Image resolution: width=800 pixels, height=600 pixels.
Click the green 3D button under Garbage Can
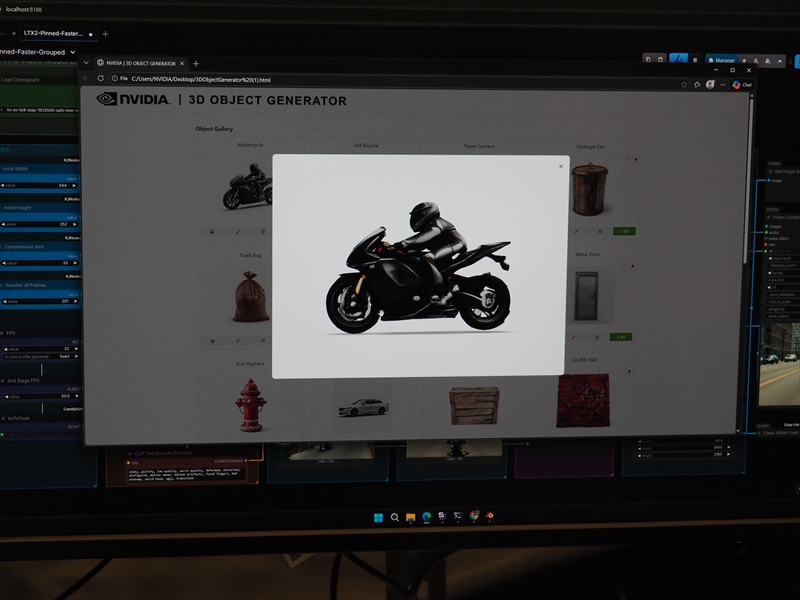click(625, 231)
